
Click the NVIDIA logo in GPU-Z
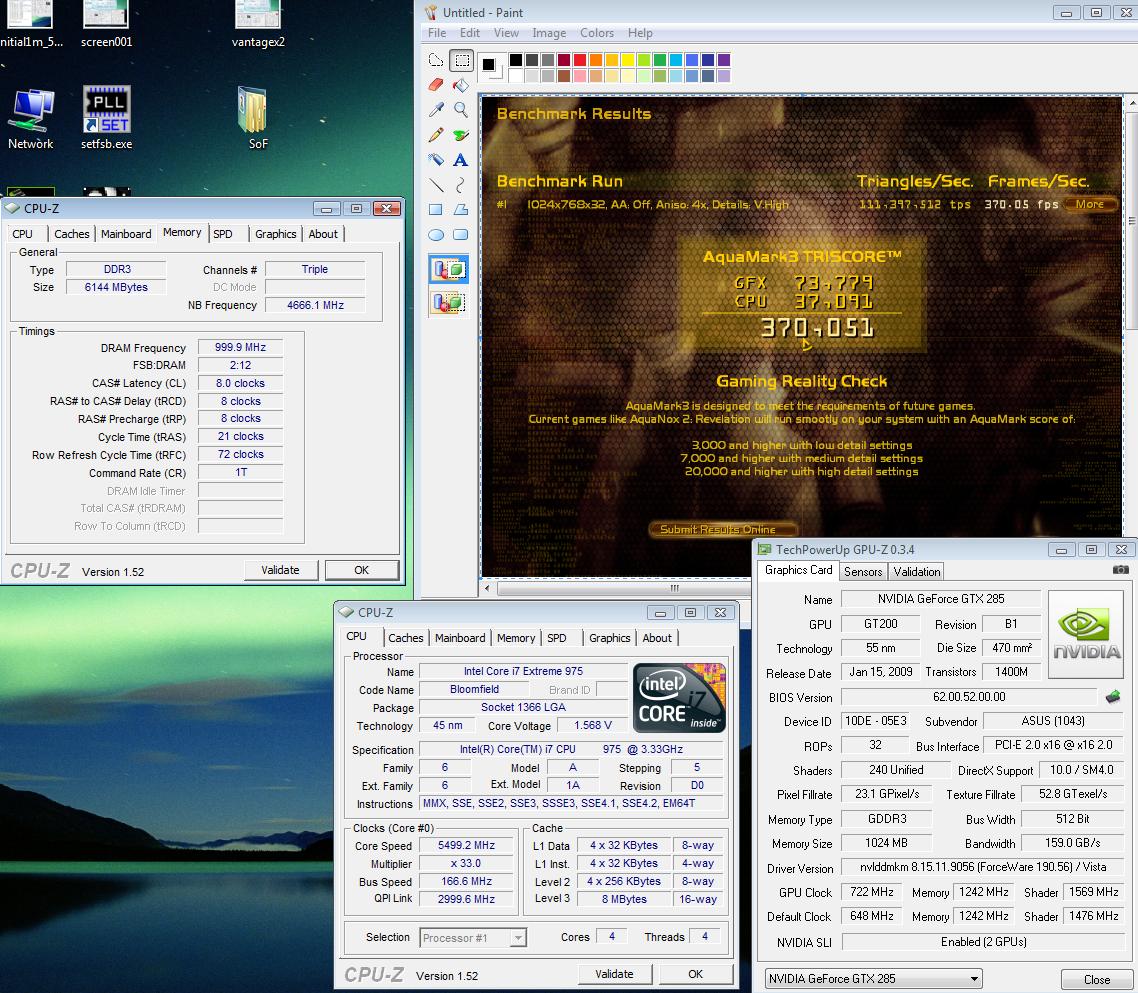(1086, 634)
